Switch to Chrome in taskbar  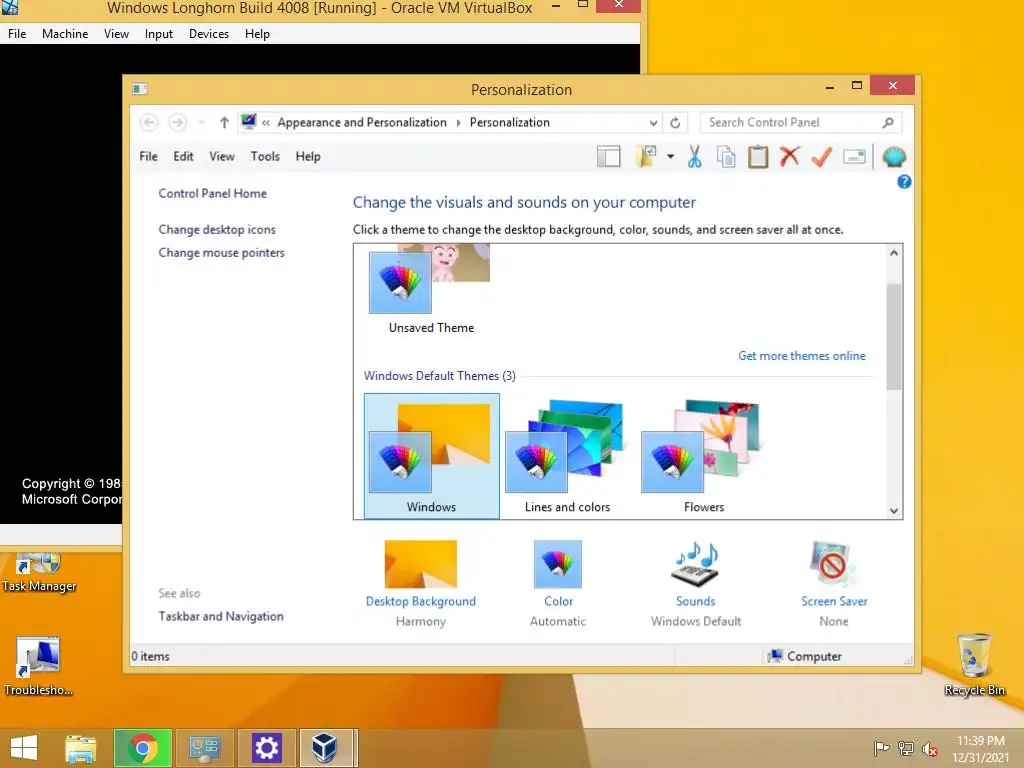[143, 748]
